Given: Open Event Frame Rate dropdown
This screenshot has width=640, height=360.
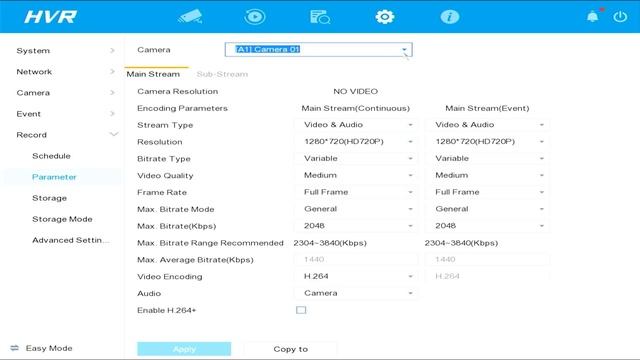Looking at the screenshot, I should pyautogui.click(x=487, y=192).
